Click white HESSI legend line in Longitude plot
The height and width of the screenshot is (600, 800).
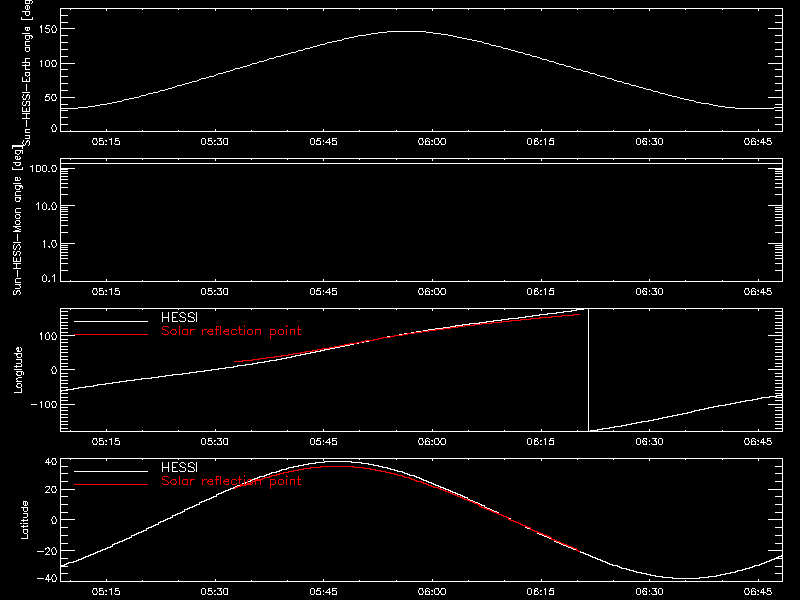111,321
